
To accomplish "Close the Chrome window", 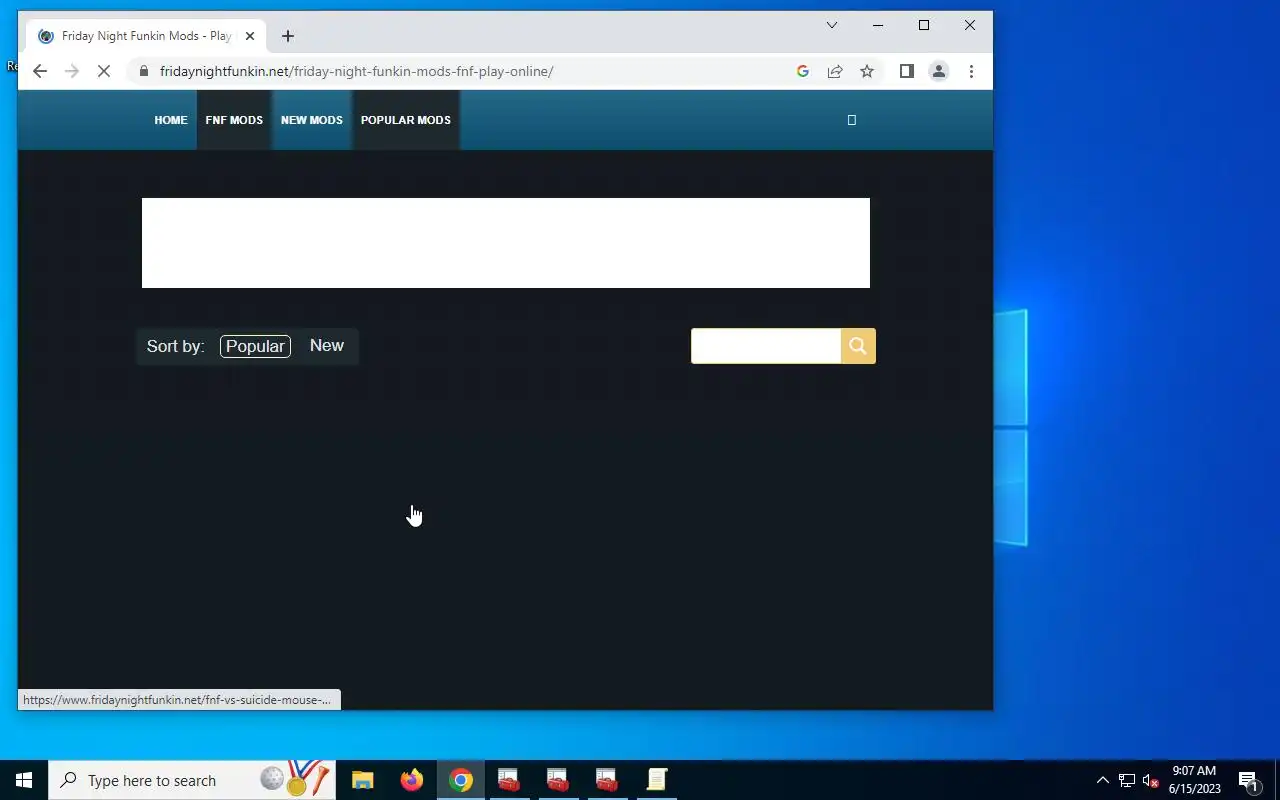I will click(x=970, y=25).
